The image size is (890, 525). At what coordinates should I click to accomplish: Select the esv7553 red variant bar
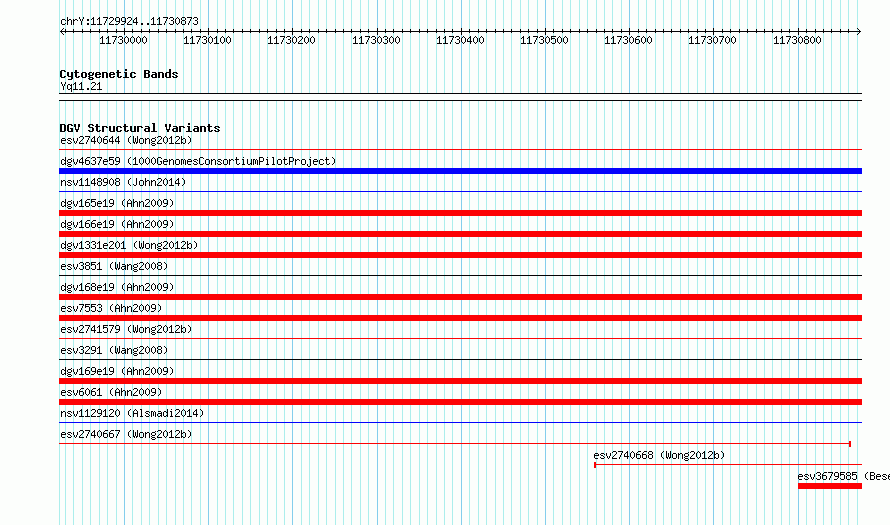[x=460, y=318]
